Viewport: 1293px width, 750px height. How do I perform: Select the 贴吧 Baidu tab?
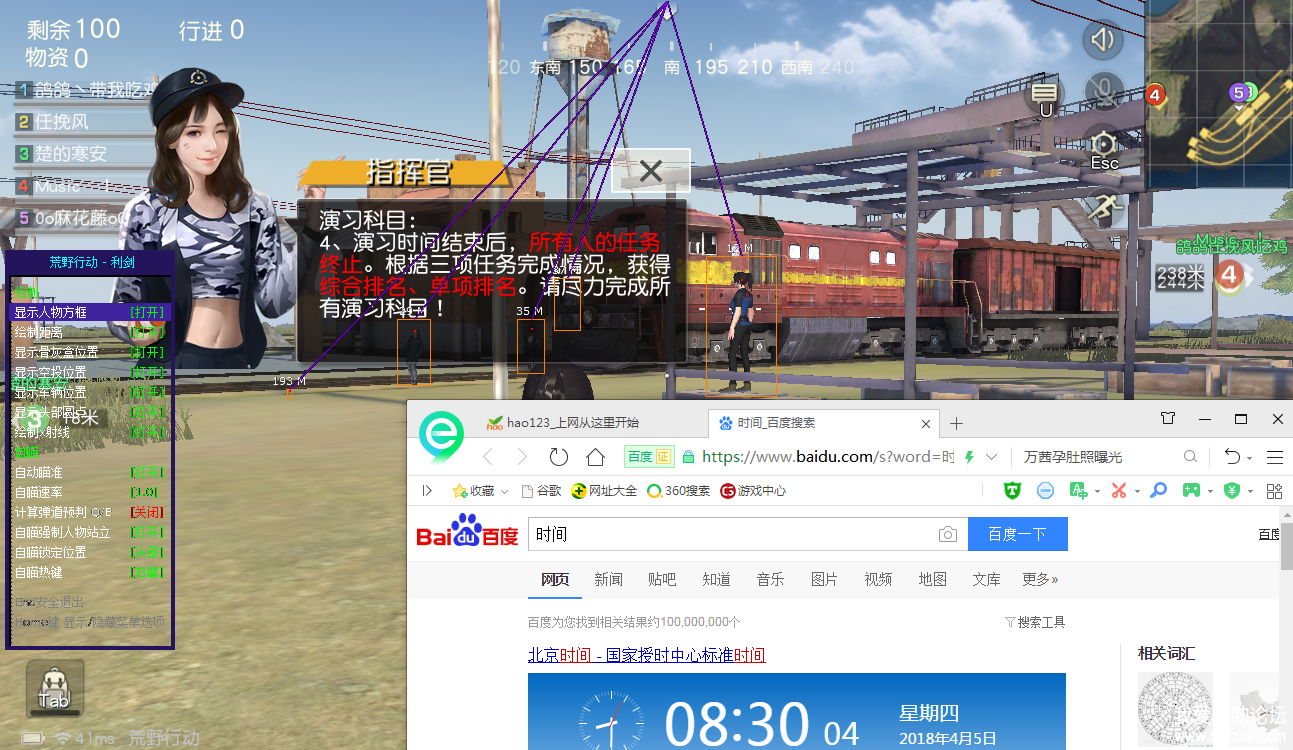tap(662, 579)
